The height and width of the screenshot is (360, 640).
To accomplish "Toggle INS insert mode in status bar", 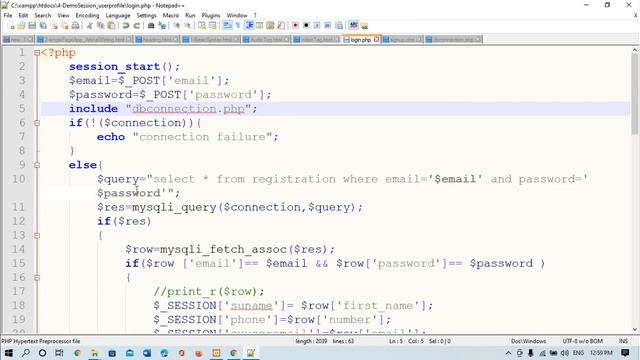I will tap(623, 341).
